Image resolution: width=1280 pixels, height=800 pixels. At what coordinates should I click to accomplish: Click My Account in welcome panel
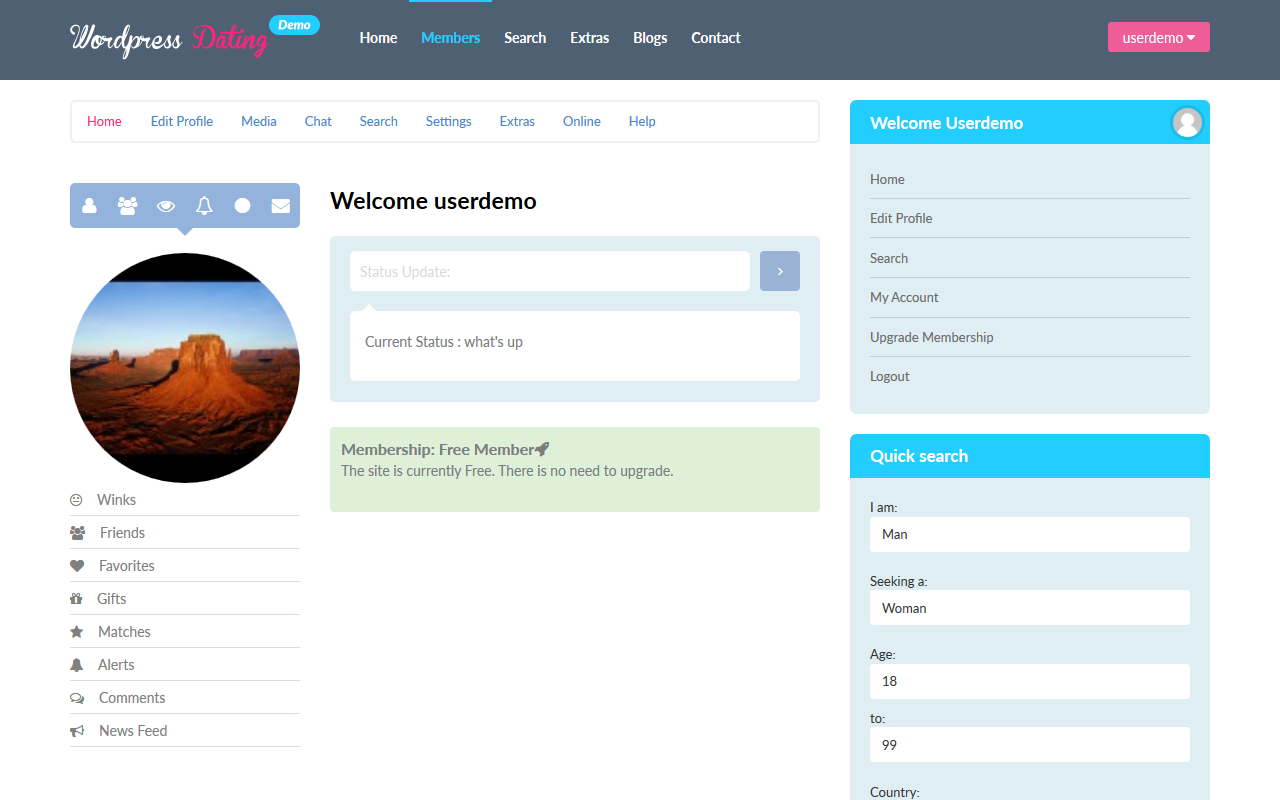[x=904, y=297]
